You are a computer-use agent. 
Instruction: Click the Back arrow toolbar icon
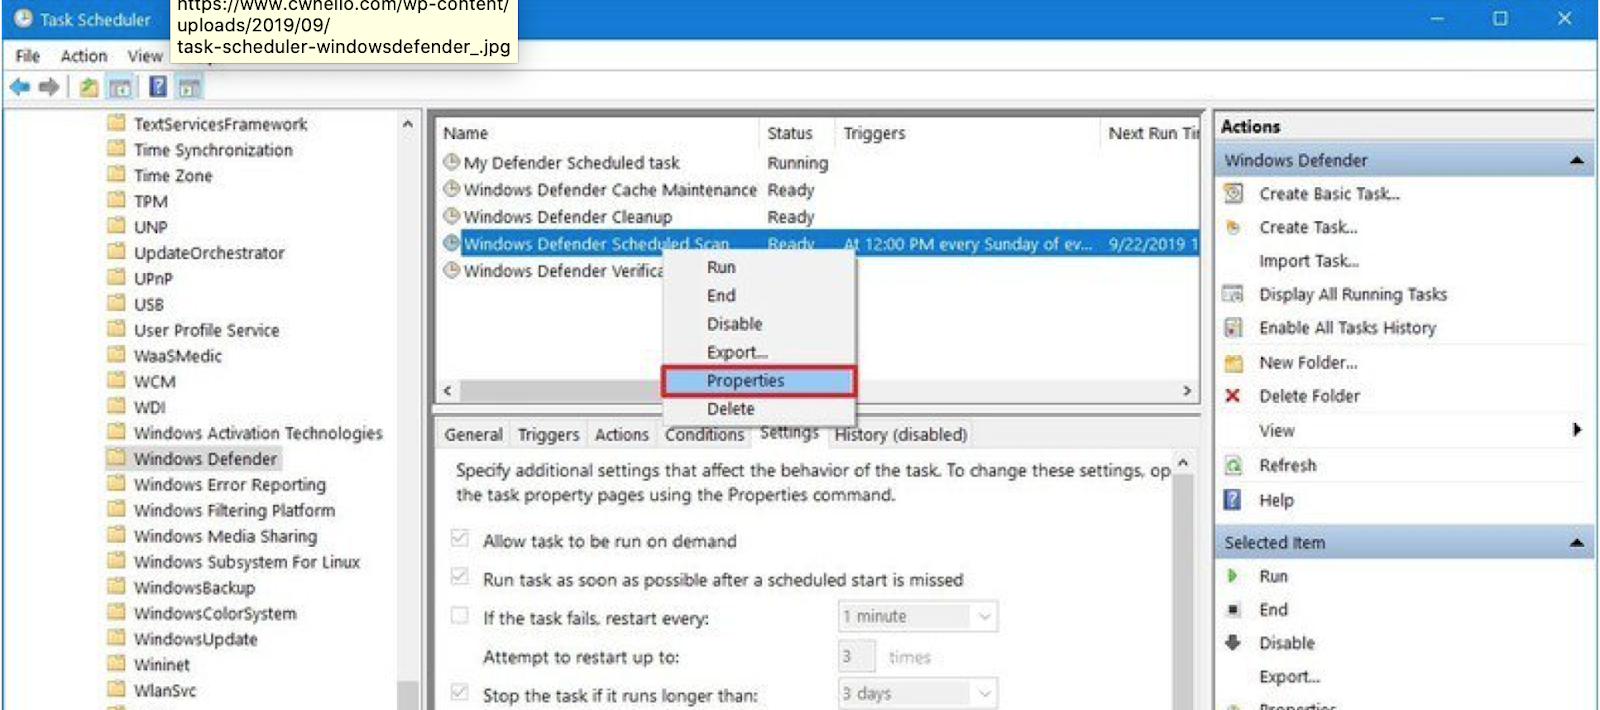coord(19,87)
